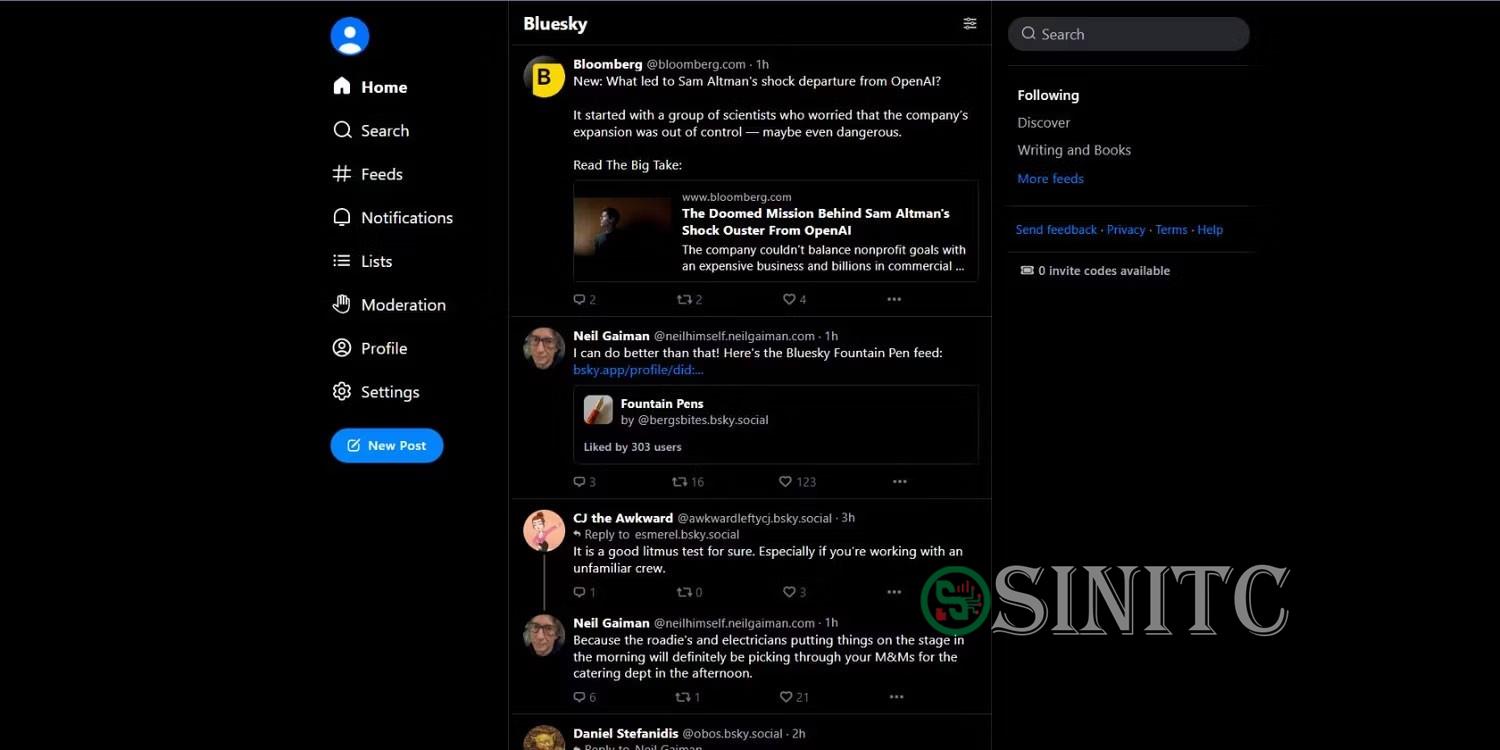Image resolution: width=1500 pixels, height=750 pixels.
Task: Like the Fountain Pen post with 123 likes
Action: 797,481
